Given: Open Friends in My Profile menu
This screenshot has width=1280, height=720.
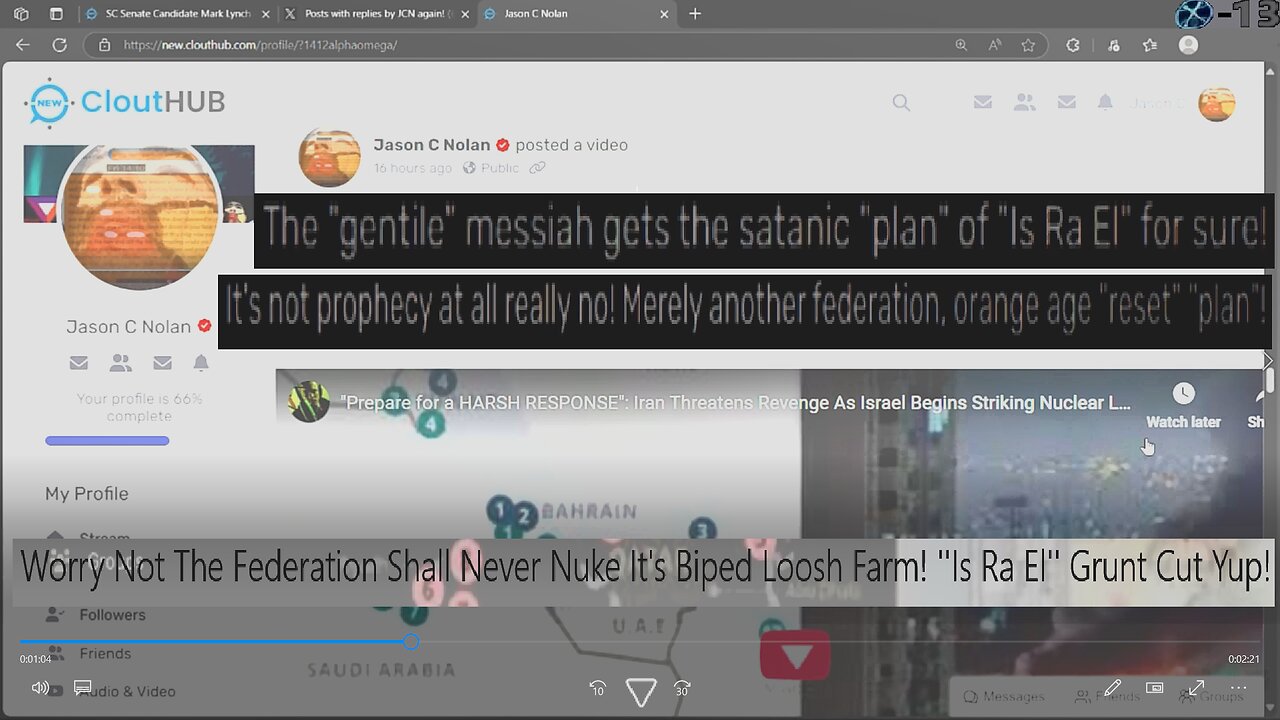Looking at the screenshot, I should tap(105, 653).
